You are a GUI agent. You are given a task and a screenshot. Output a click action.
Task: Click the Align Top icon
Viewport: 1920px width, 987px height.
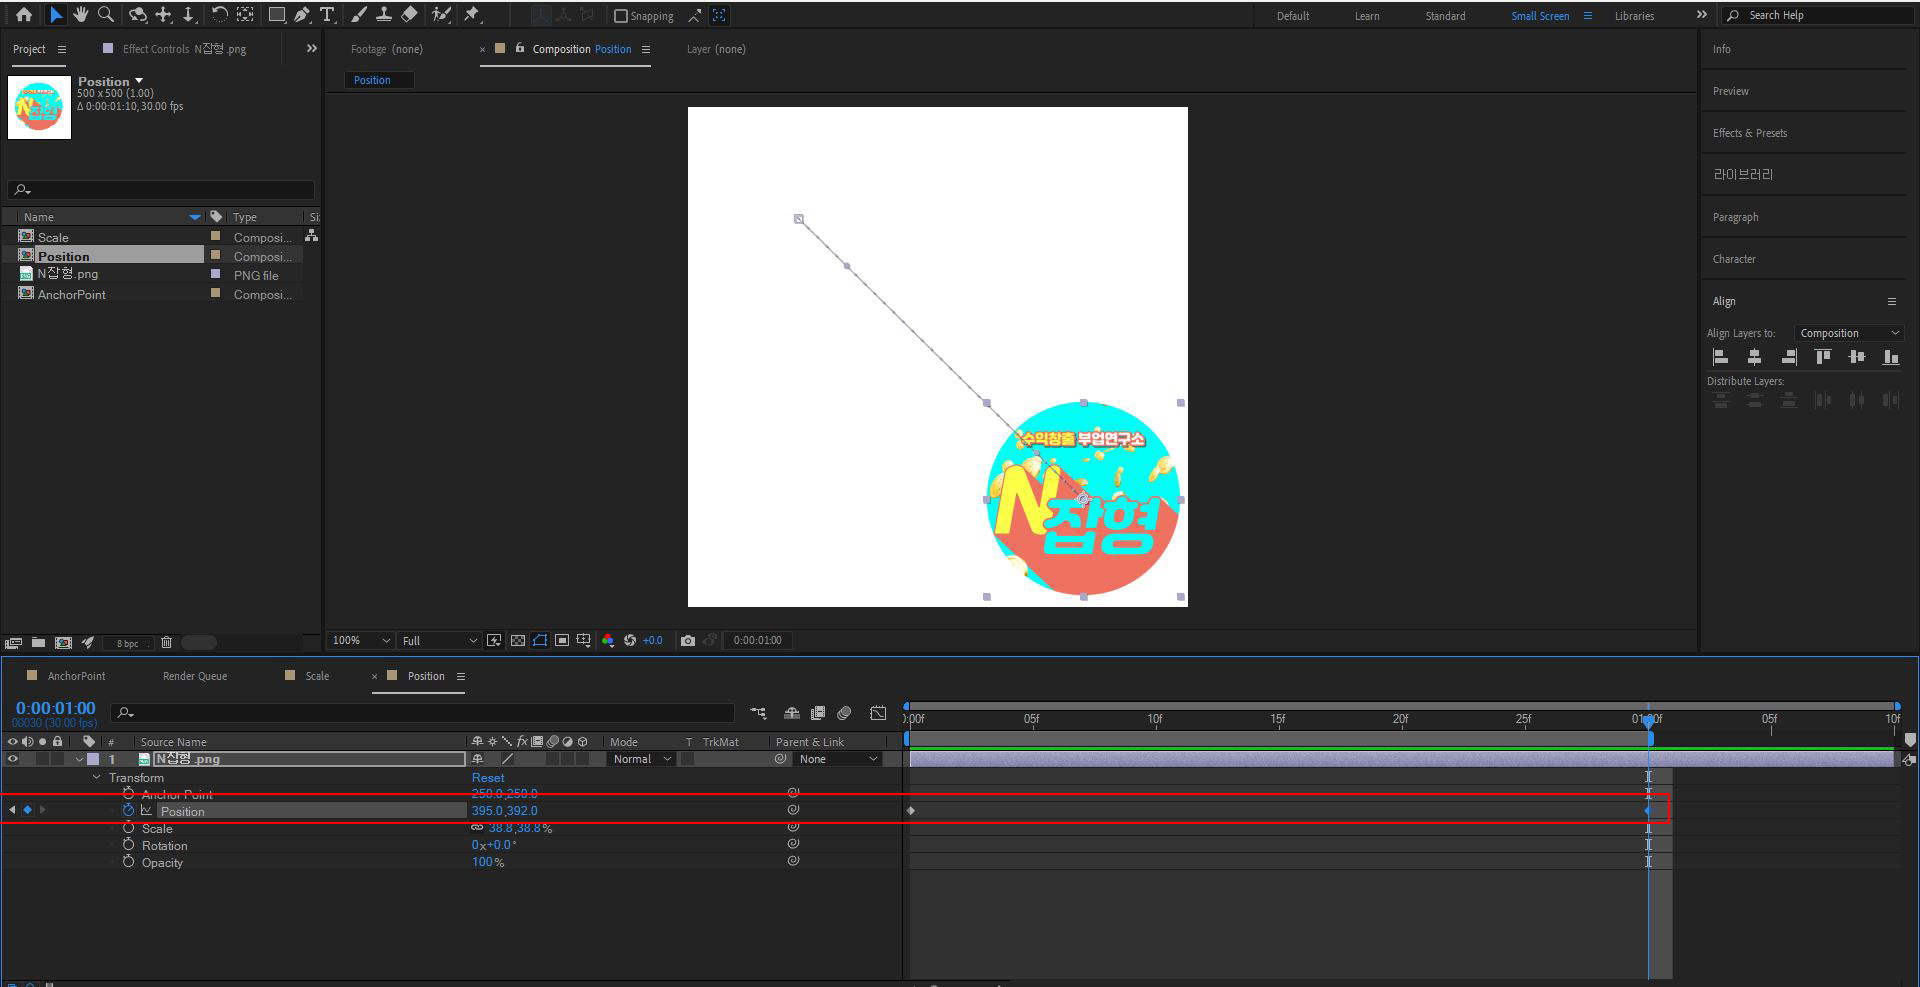point(1823,357)
